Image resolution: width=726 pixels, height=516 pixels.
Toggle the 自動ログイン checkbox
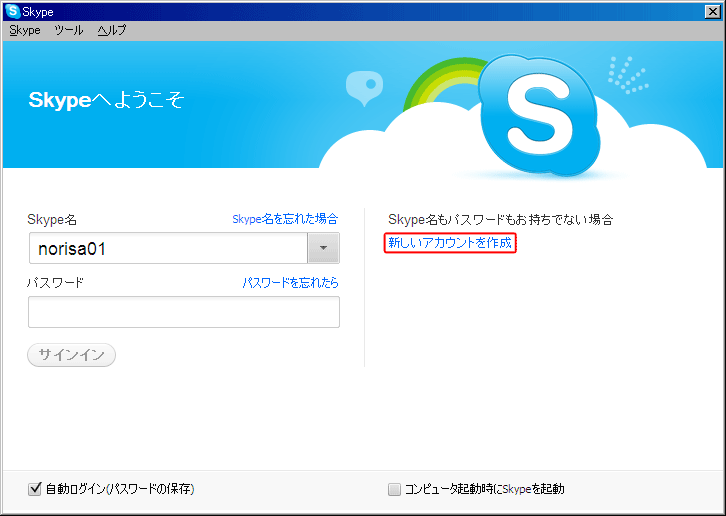35,489
